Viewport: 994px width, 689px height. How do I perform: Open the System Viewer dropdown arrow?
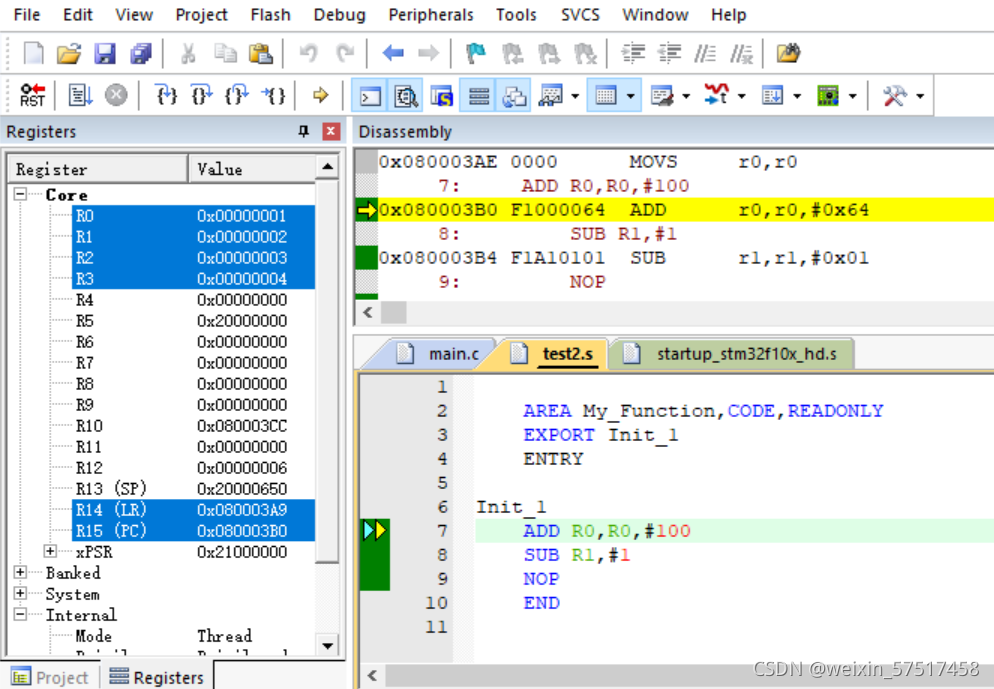(853, 96)
